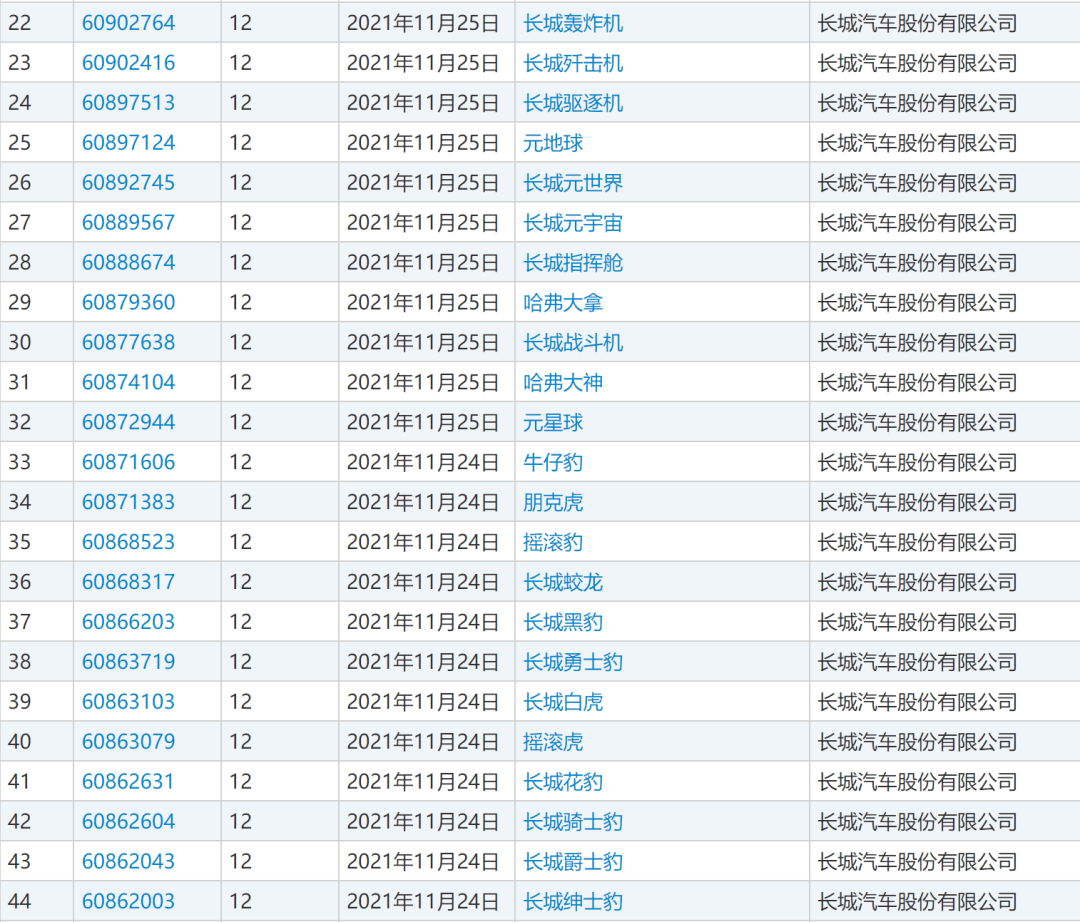This screenshot has width=1080, height=922.
Task: Follow the link for number 60868317
Action: click(x=128, y=582)
